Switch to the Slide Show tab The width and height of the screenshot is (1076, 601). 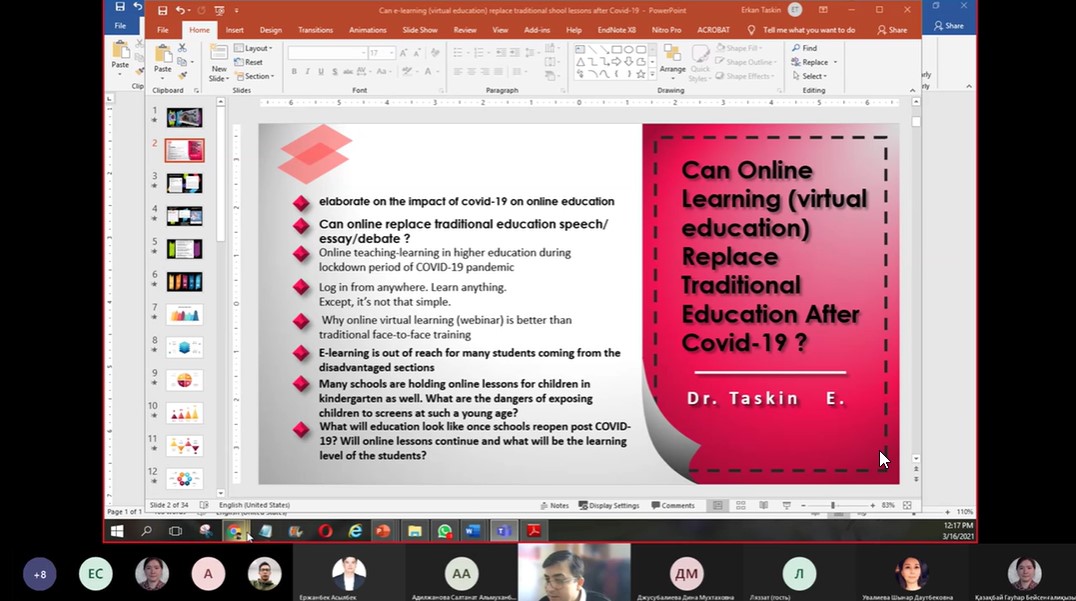coord(420,30)
